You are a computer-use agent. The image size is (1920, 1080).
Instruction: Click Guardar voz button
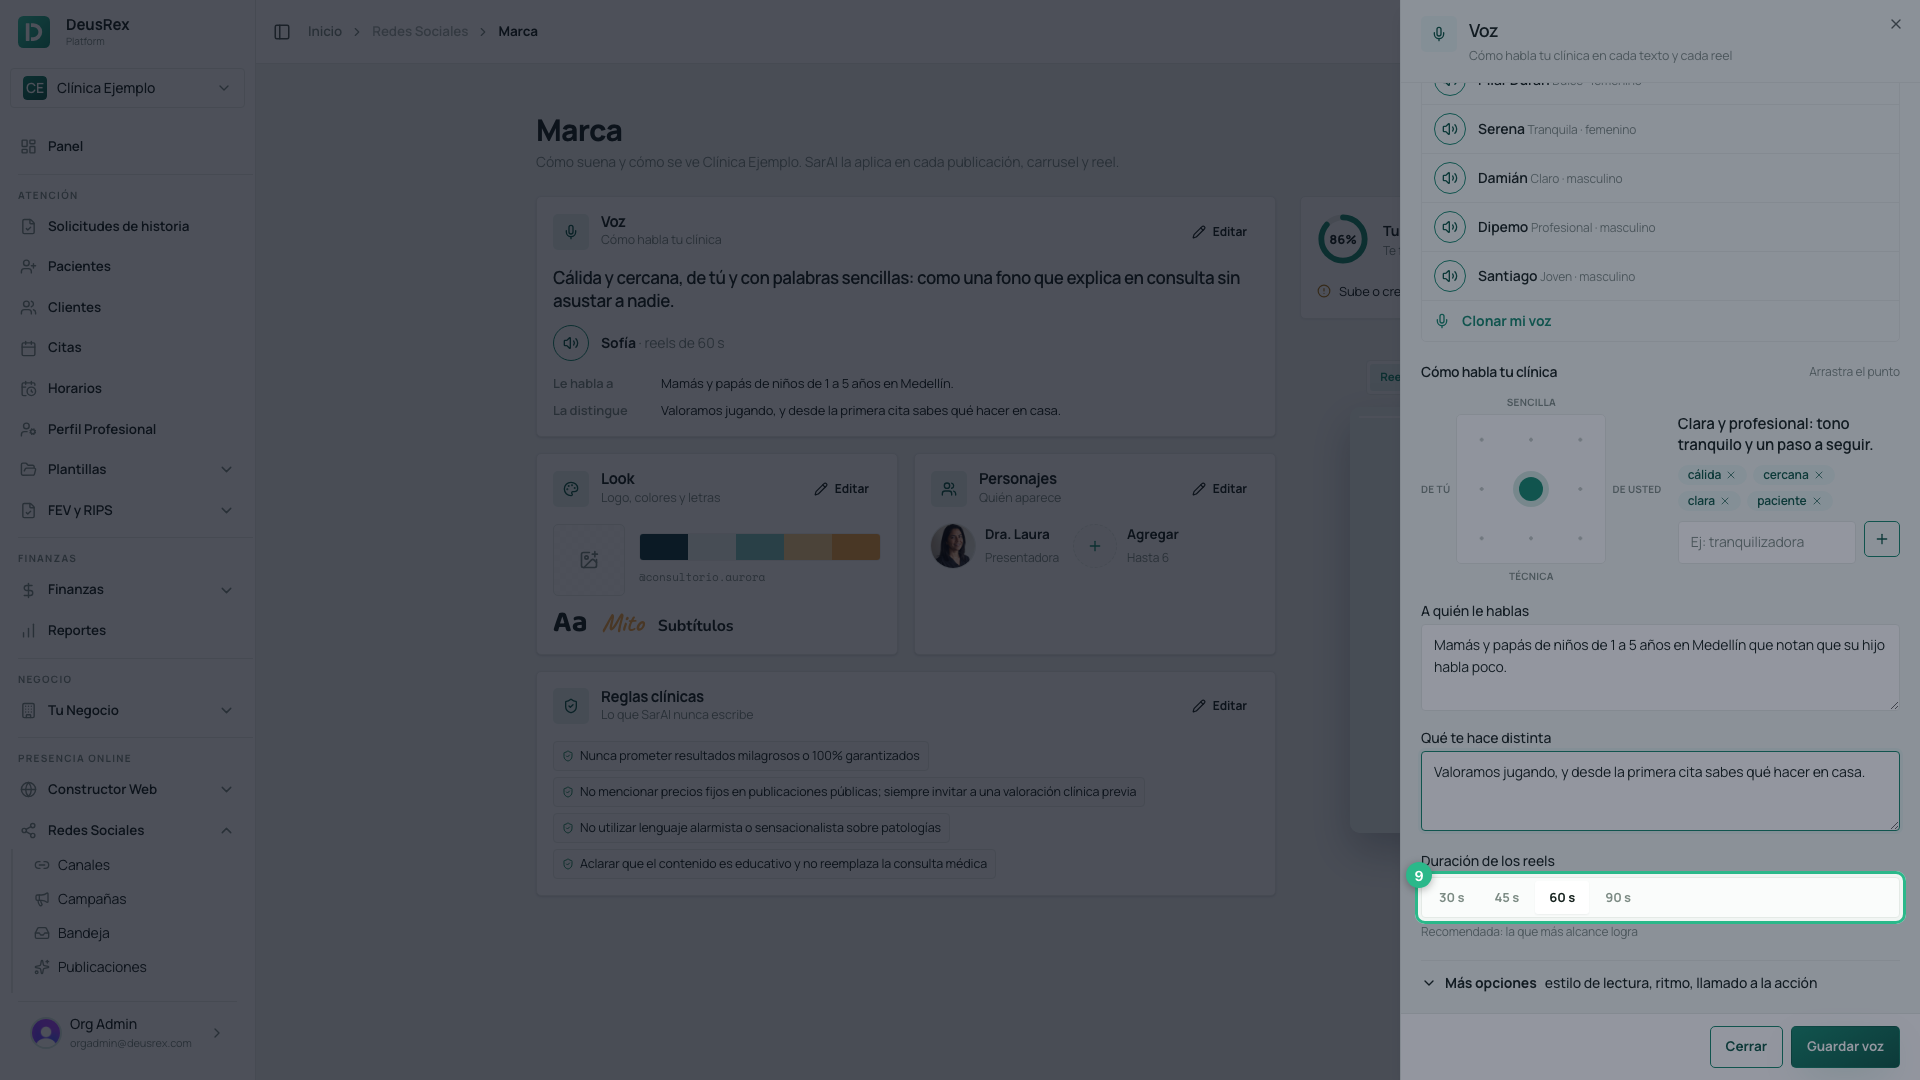point(1845,1046)
